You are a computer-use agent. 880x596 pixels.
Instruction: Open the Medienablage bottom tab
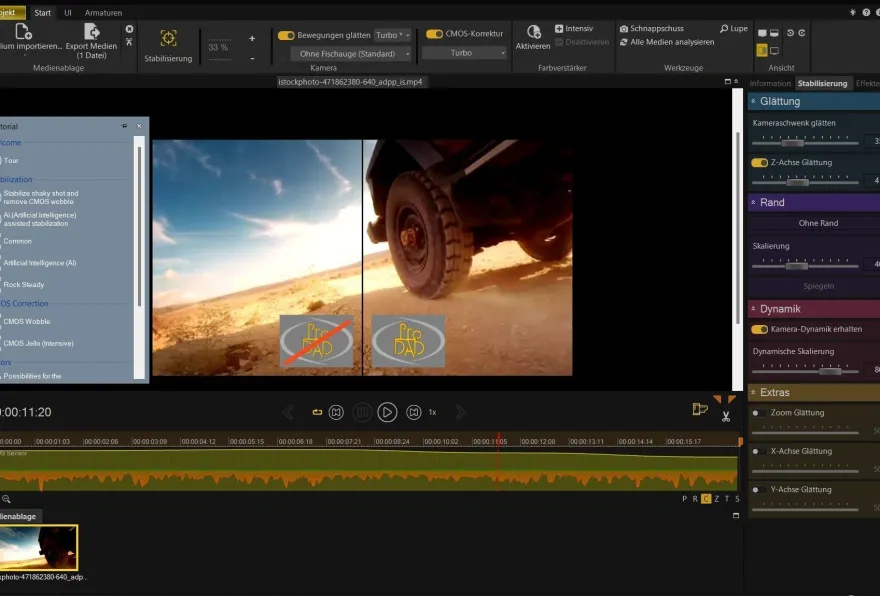[19, 516]
